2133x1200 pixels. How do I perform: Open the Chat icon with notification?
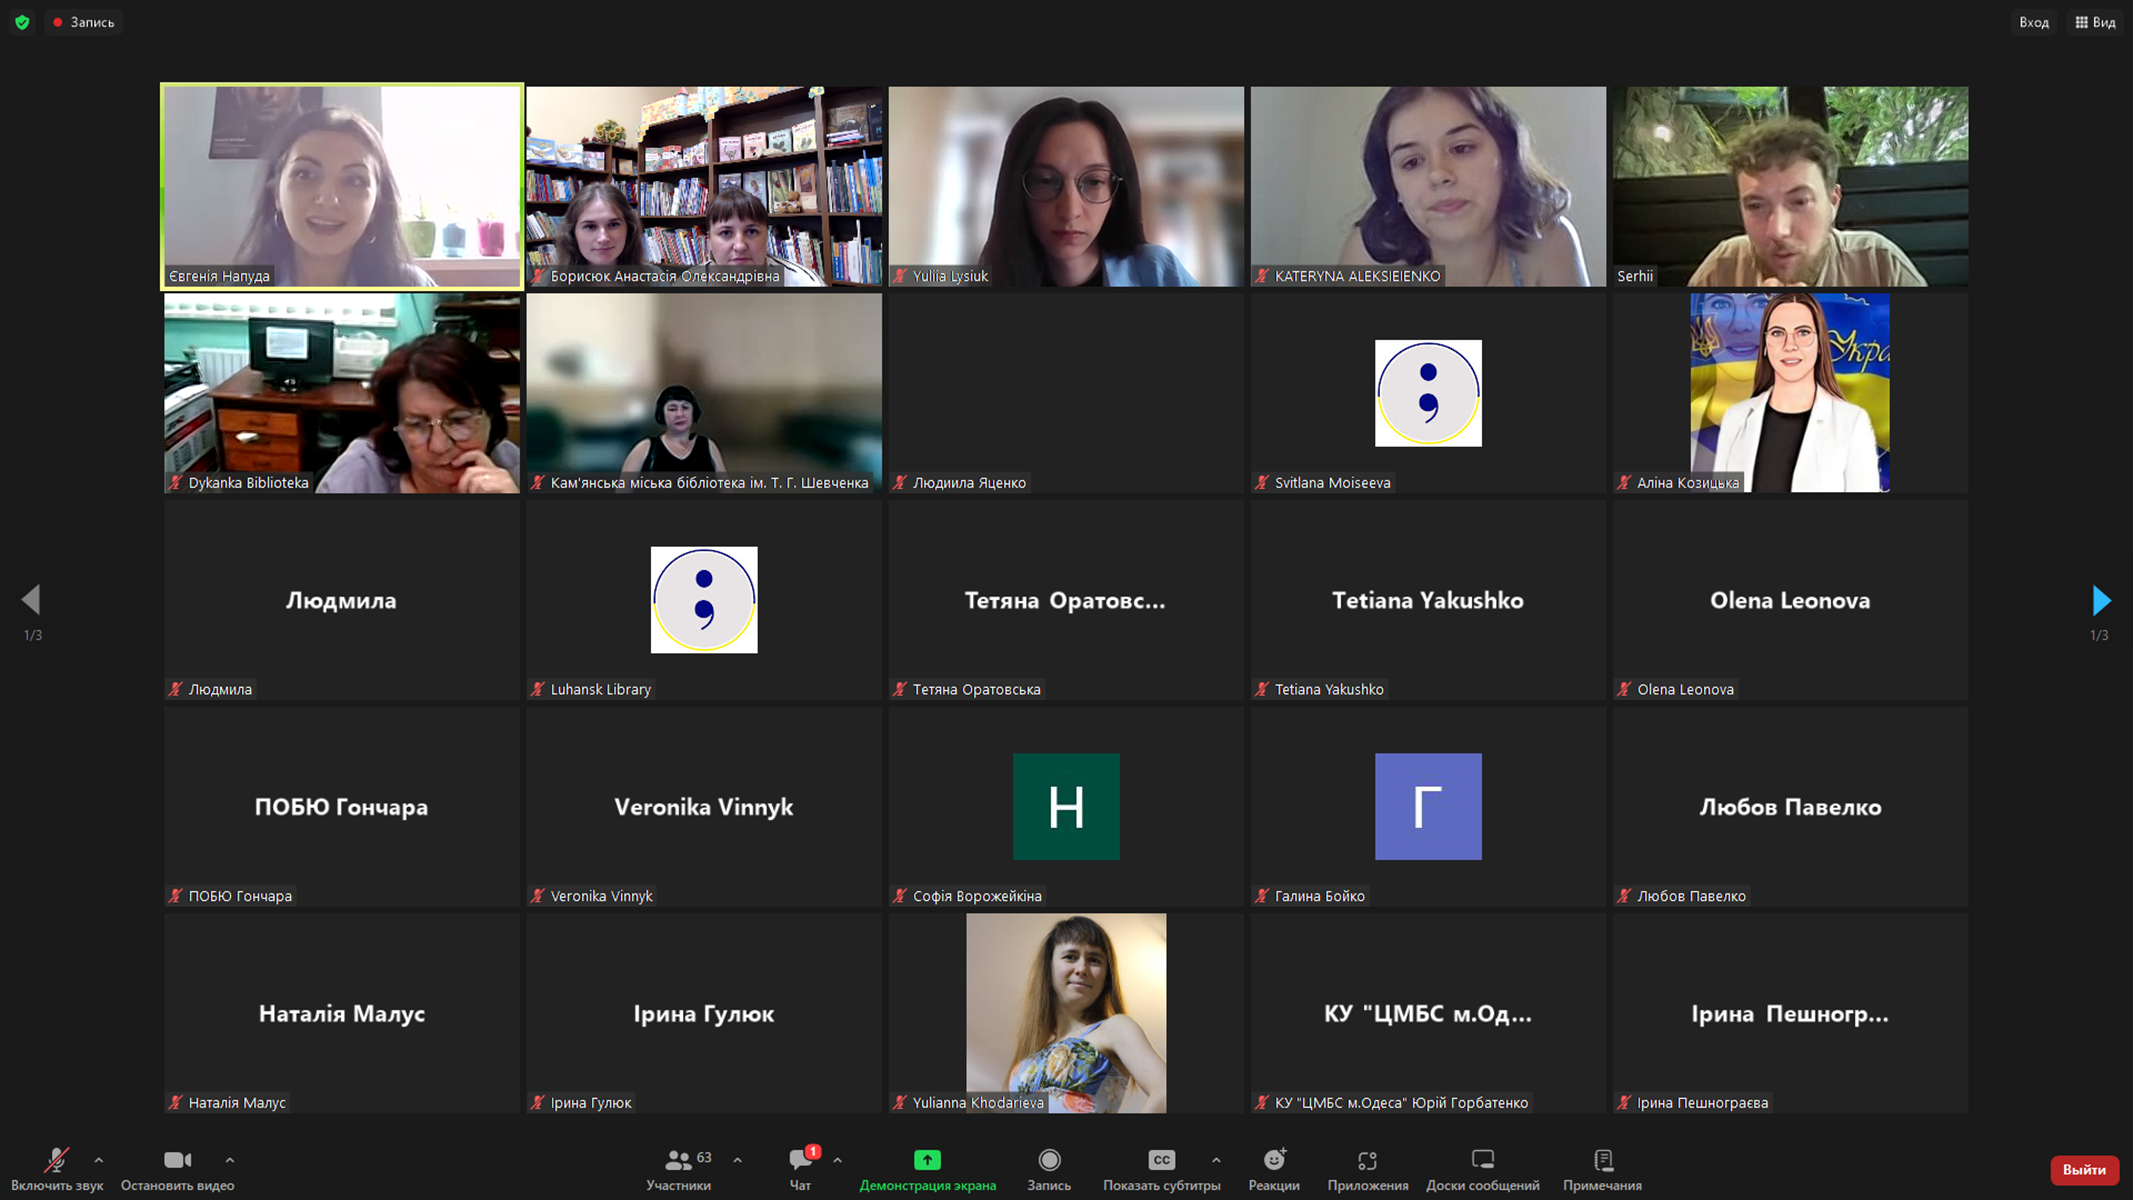pos(801,1160)
